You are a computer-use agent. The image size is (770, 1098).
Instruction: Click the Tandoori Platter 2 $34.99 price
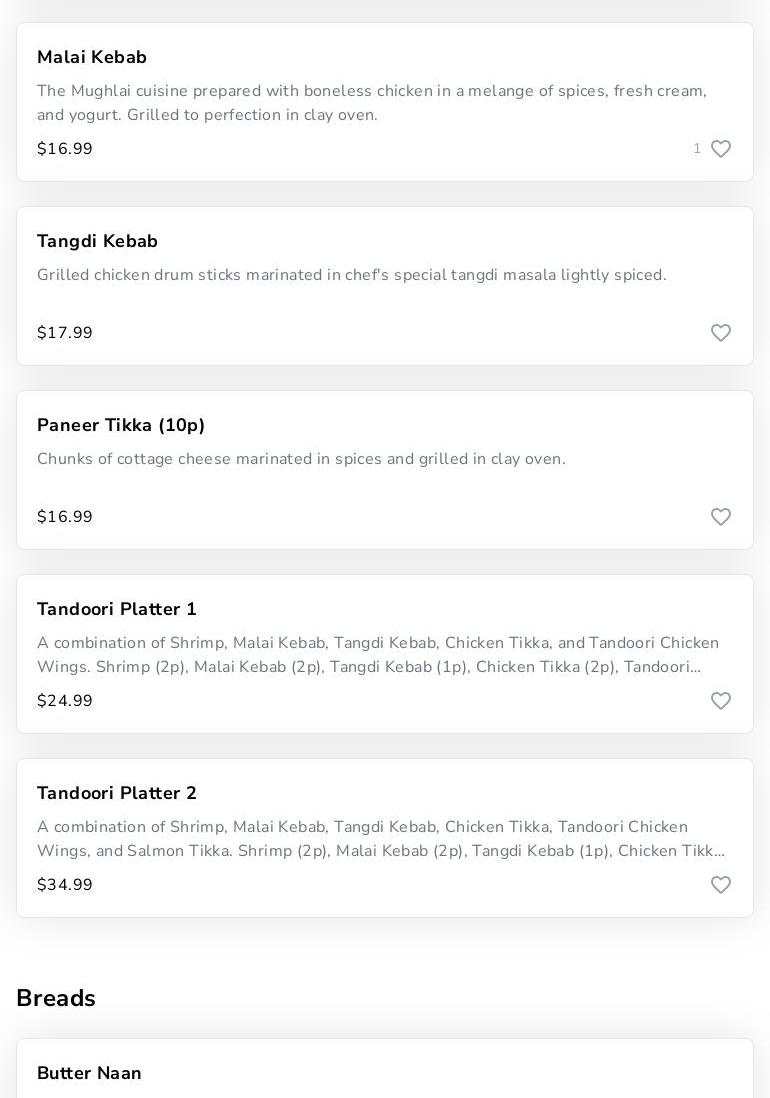coord(65,885)
